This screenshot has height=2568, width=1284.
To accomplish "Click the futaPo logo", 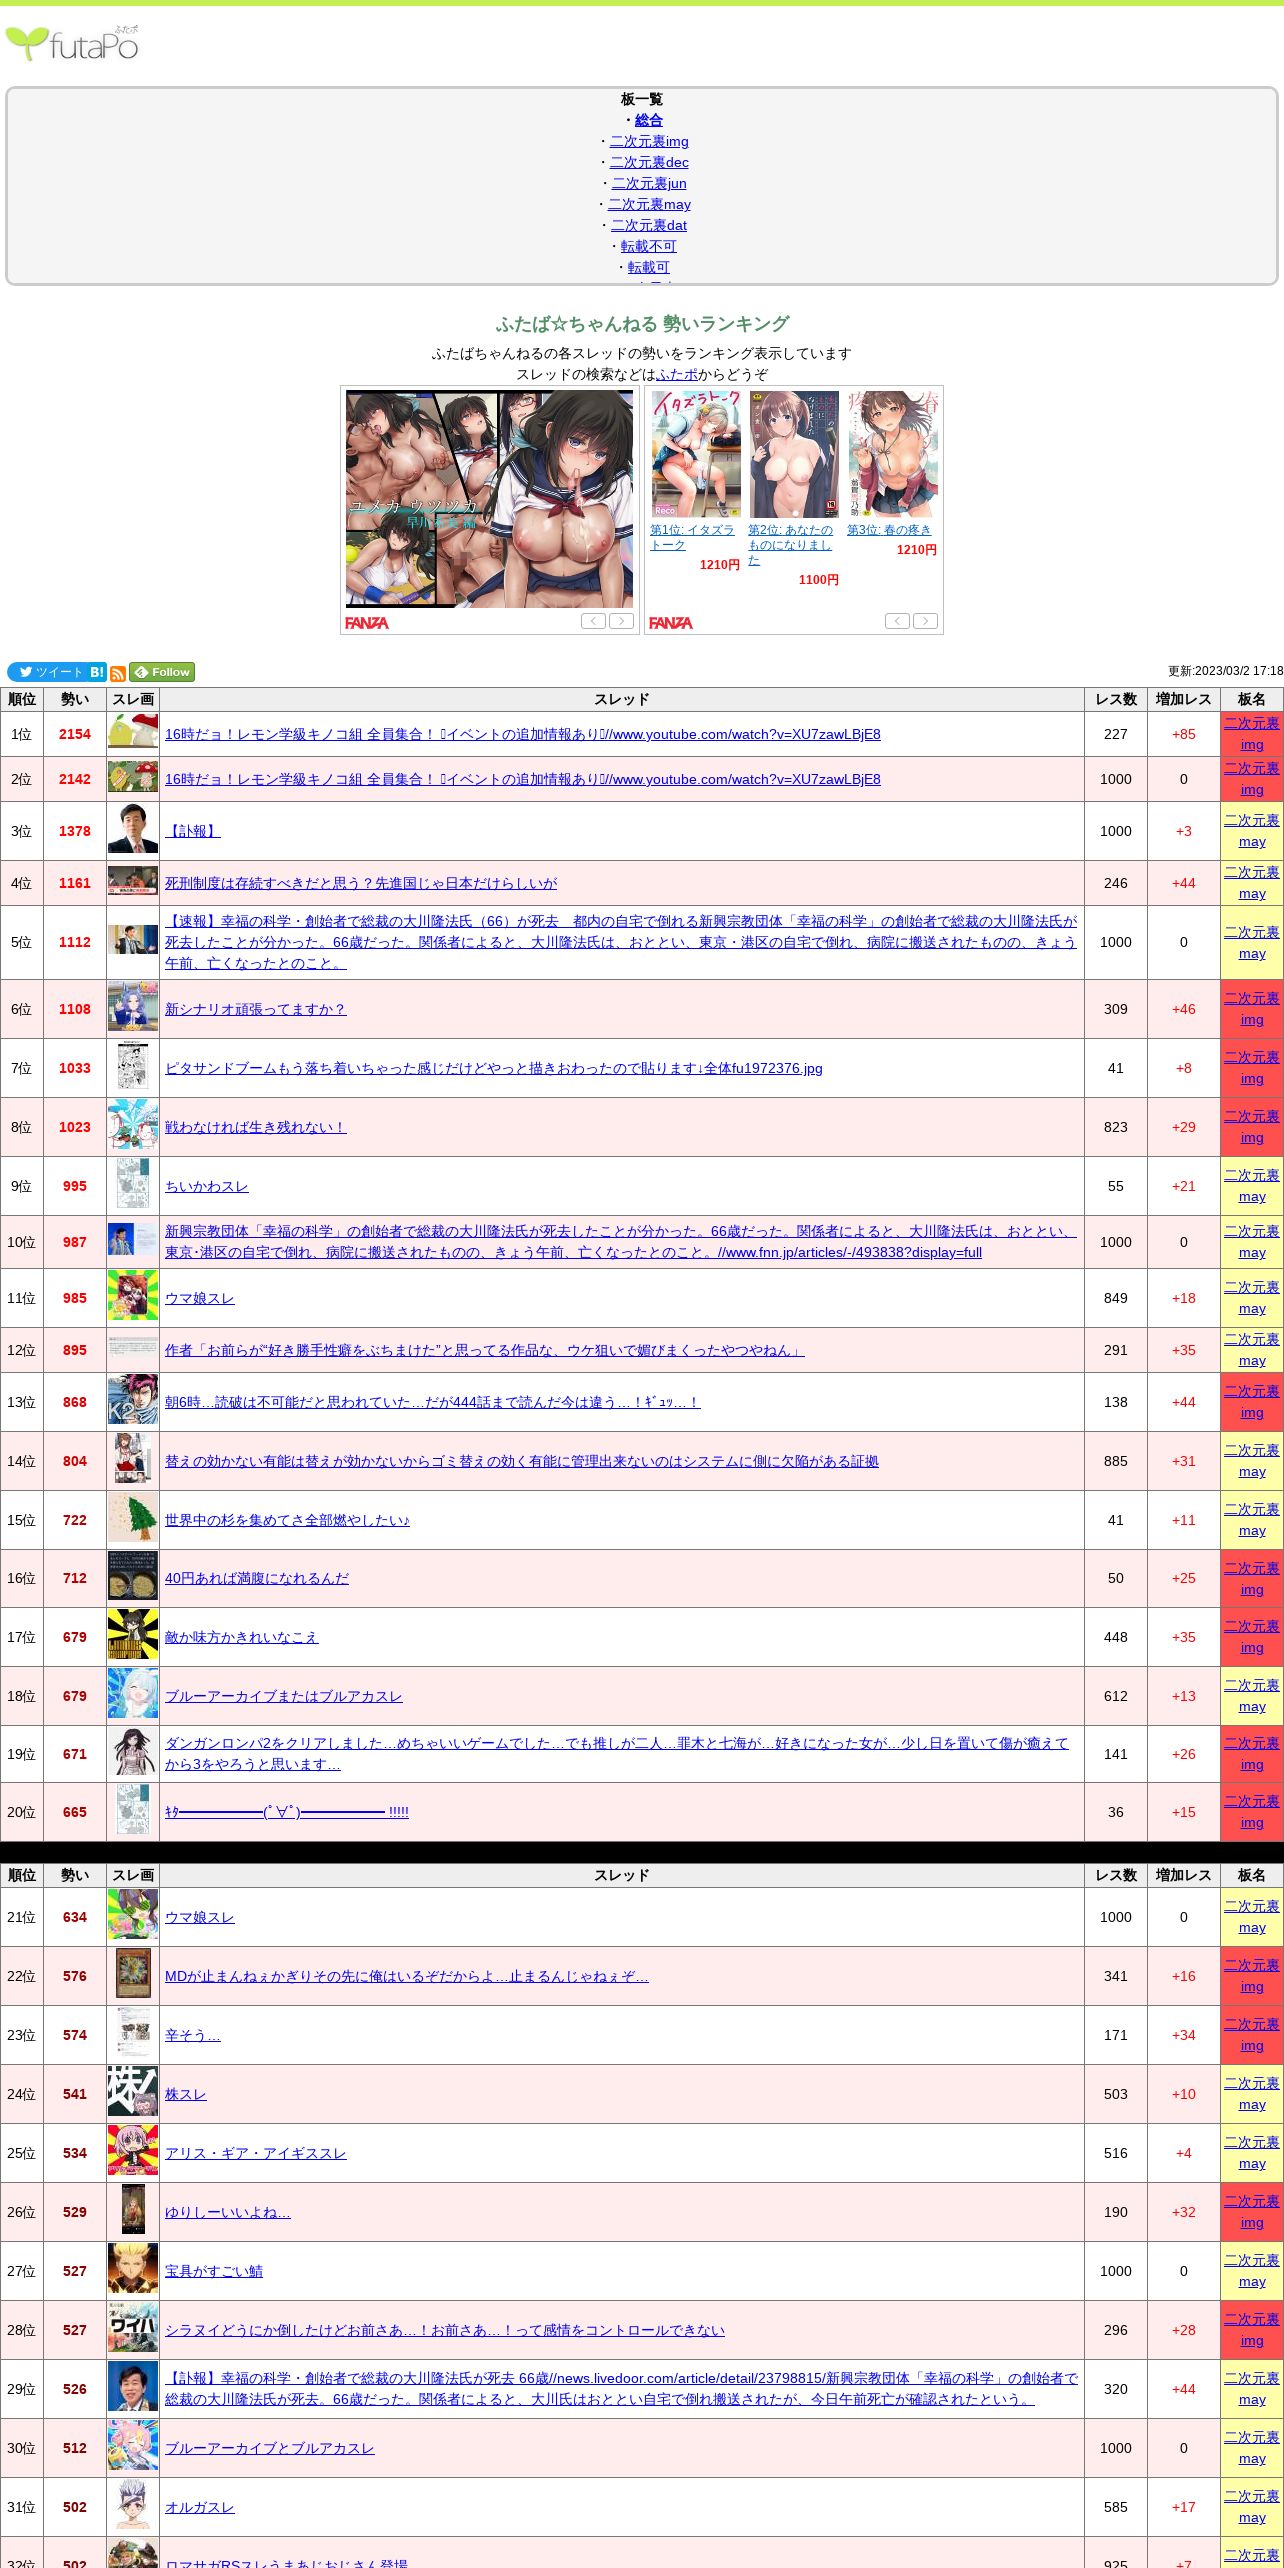I will tap(72, 43).
